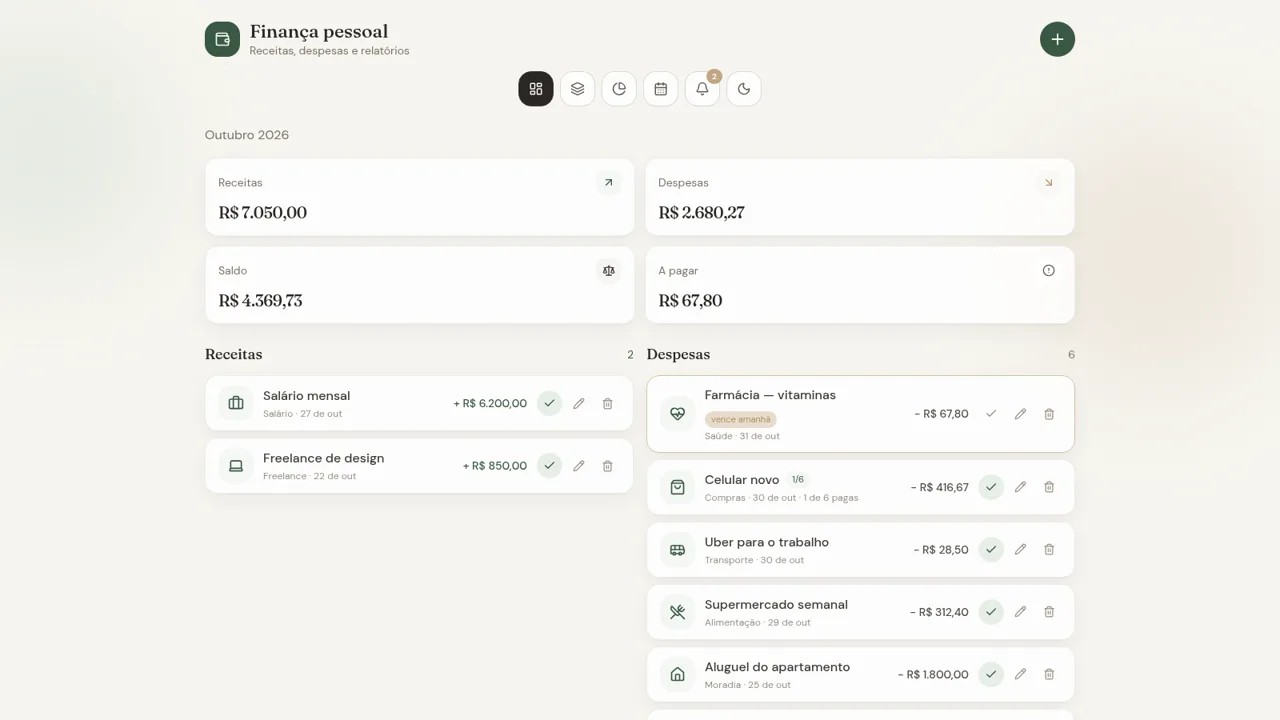This screenshot has height=720, width=1280.
Task: Click the 'vence amanhã' badge
Action: point(741,419)
